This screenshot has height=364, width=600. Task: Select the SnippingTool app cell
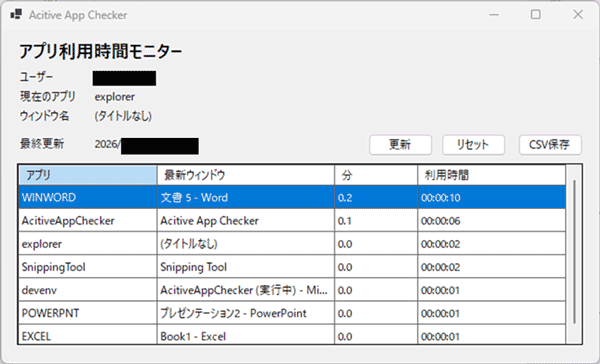tap(88, 267)
